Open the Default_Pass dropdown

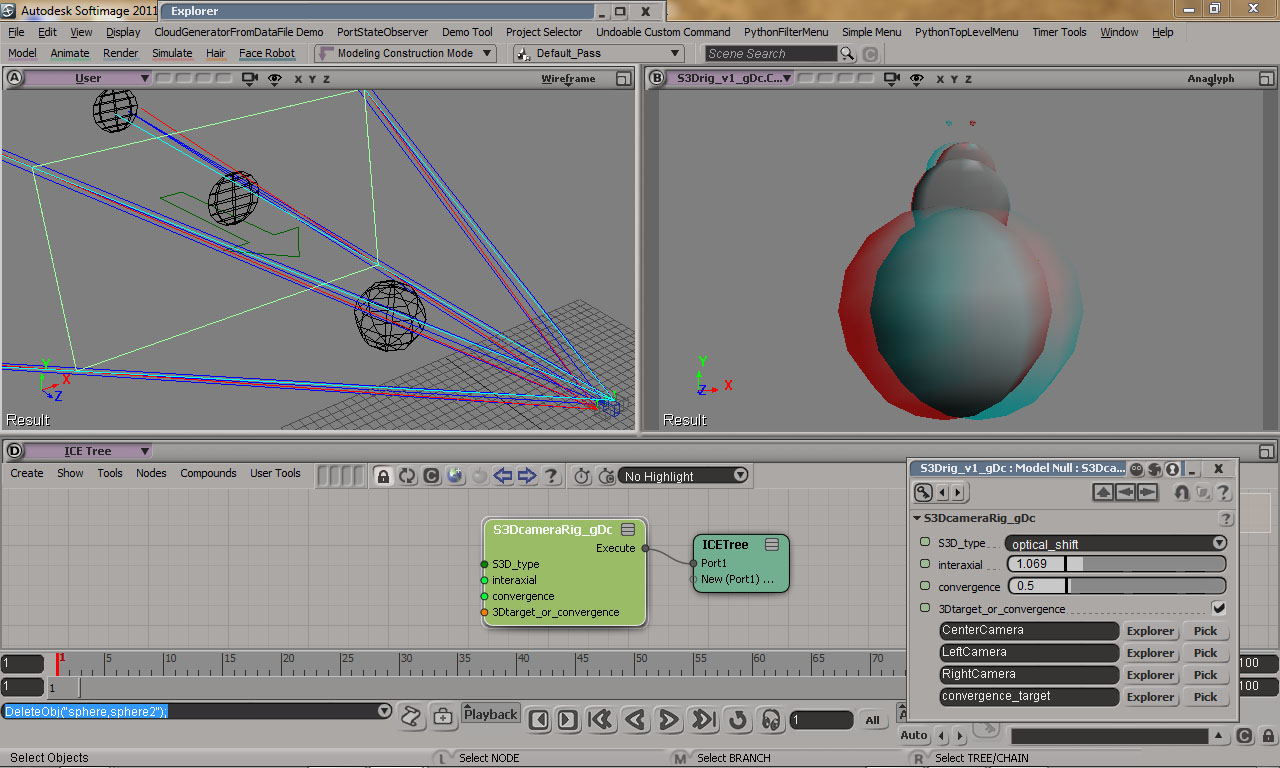[x=599, y=53]
